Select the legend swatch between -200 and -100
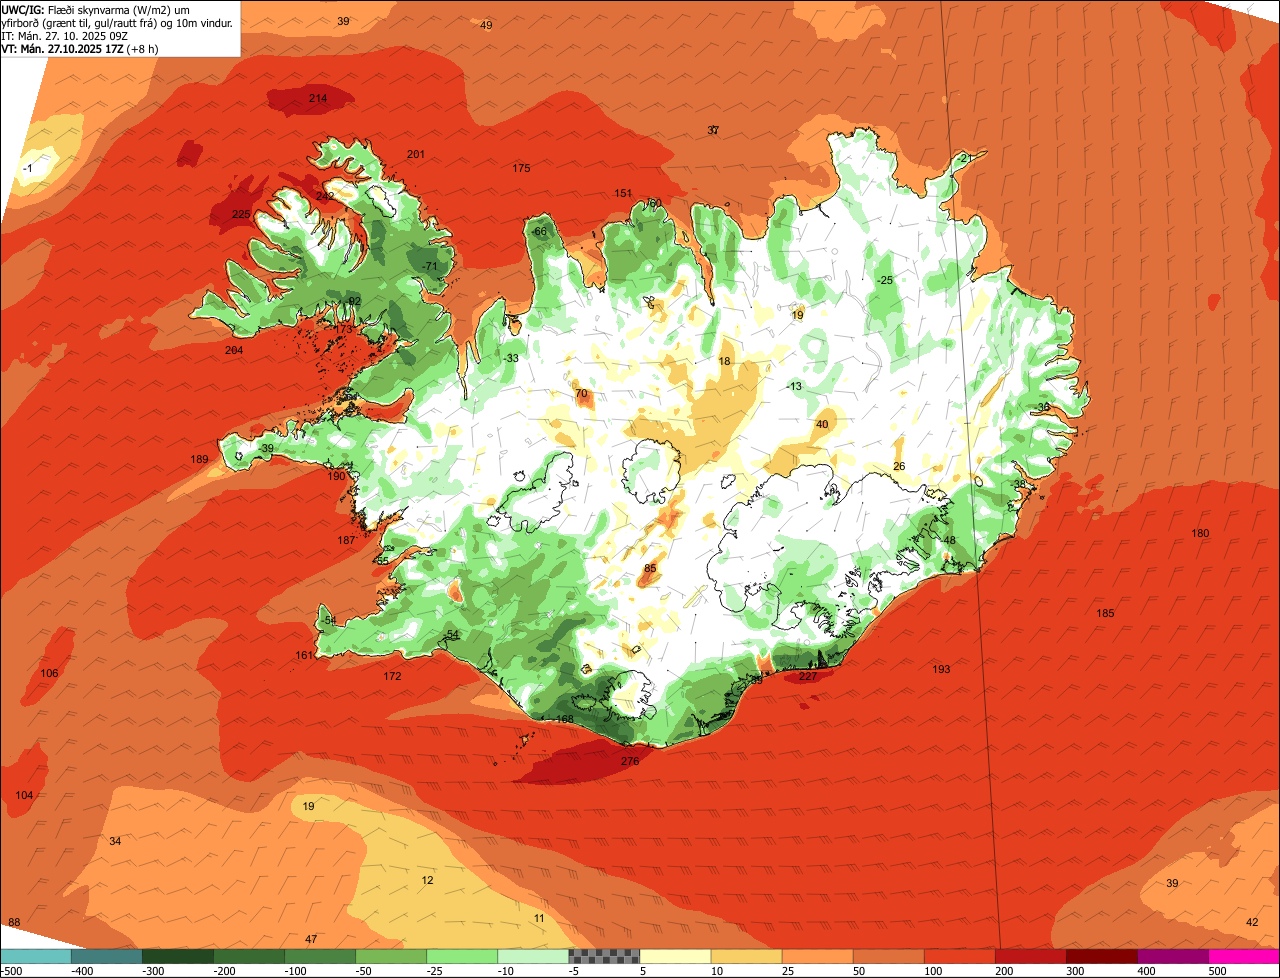The width and height of the screenshot is (1280, 978). click(x=249, y=956)
